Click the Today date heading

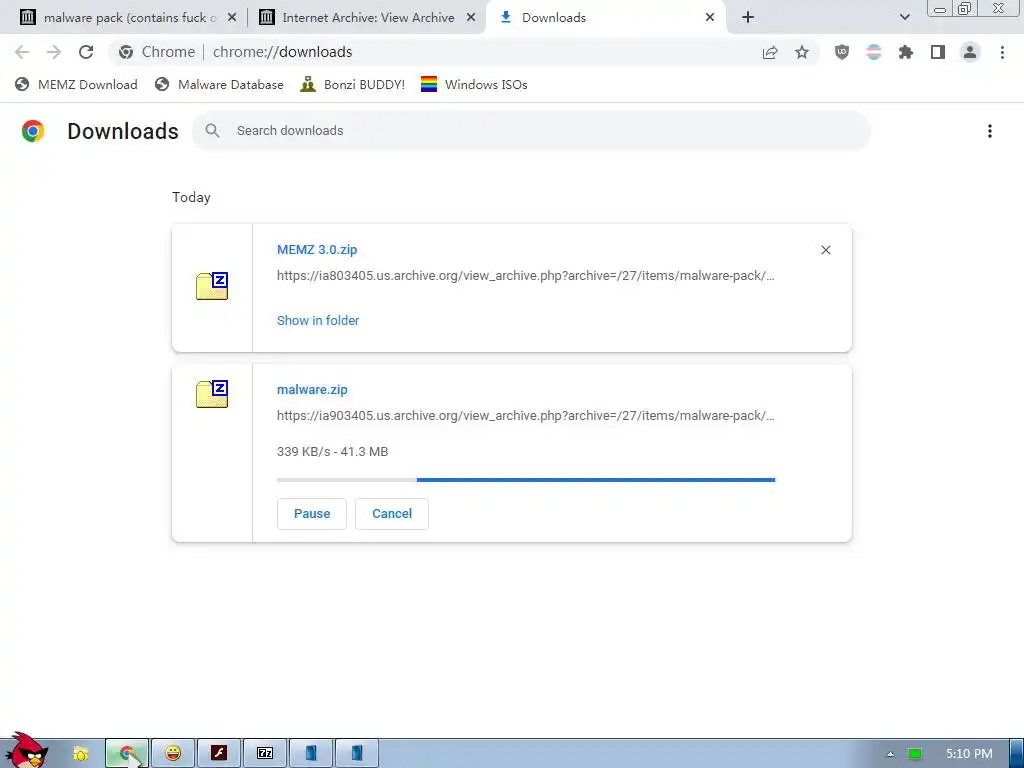(x=191, y=197)
